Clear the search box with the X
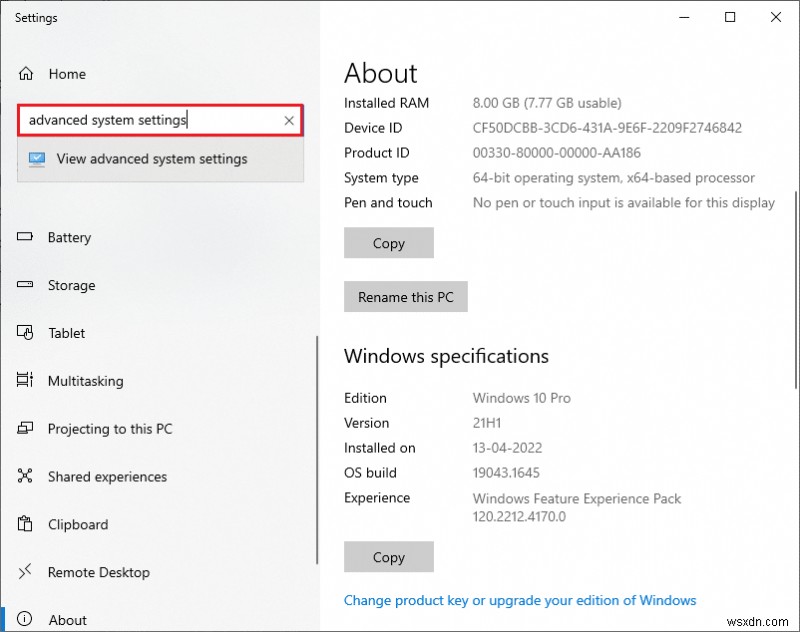This screenshot has height=632, width=800. coord(289,121)
